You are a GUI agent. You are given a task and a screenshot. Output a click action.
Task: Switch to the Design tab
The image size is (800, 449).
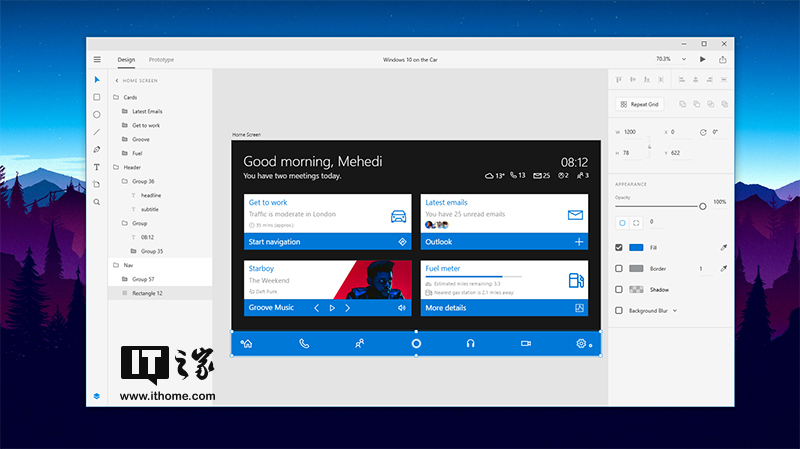pyautogui.click(x=126, y=60)
